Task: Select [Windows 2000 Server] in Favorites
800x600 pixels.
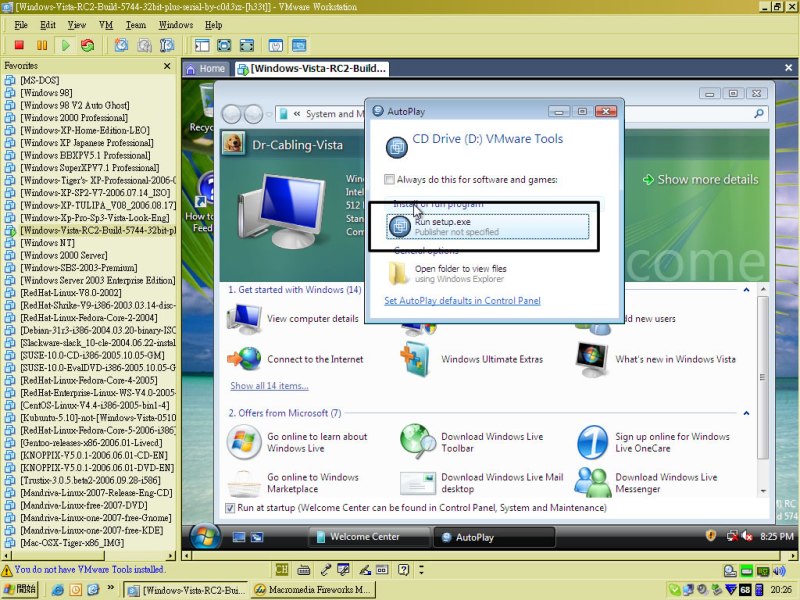Action: (64, 255)
